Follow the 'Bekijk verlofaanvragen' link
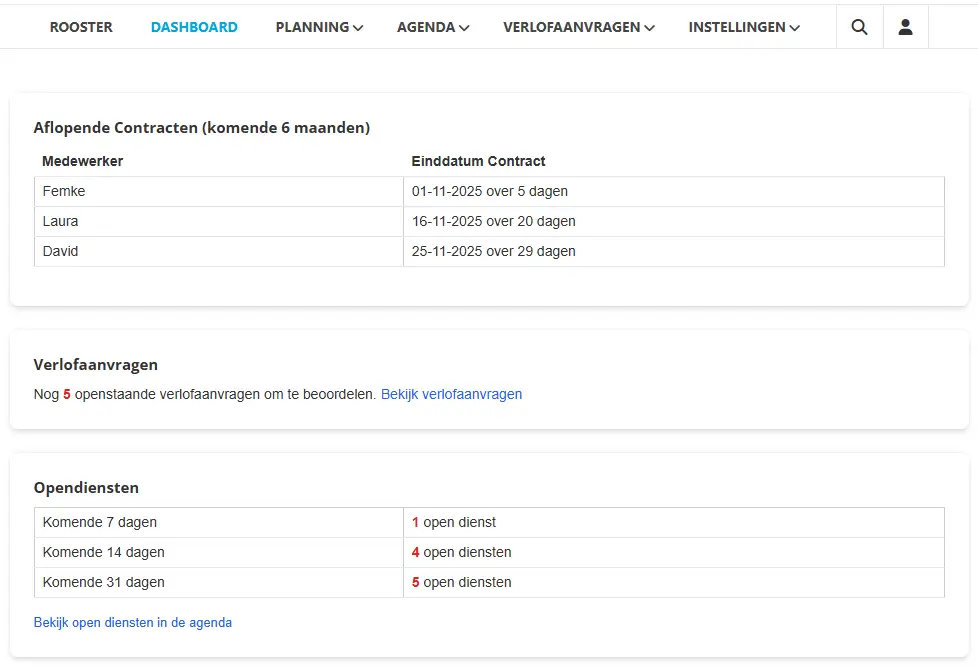The height and width of the screenshot is (667, 978). click(451, 394)
